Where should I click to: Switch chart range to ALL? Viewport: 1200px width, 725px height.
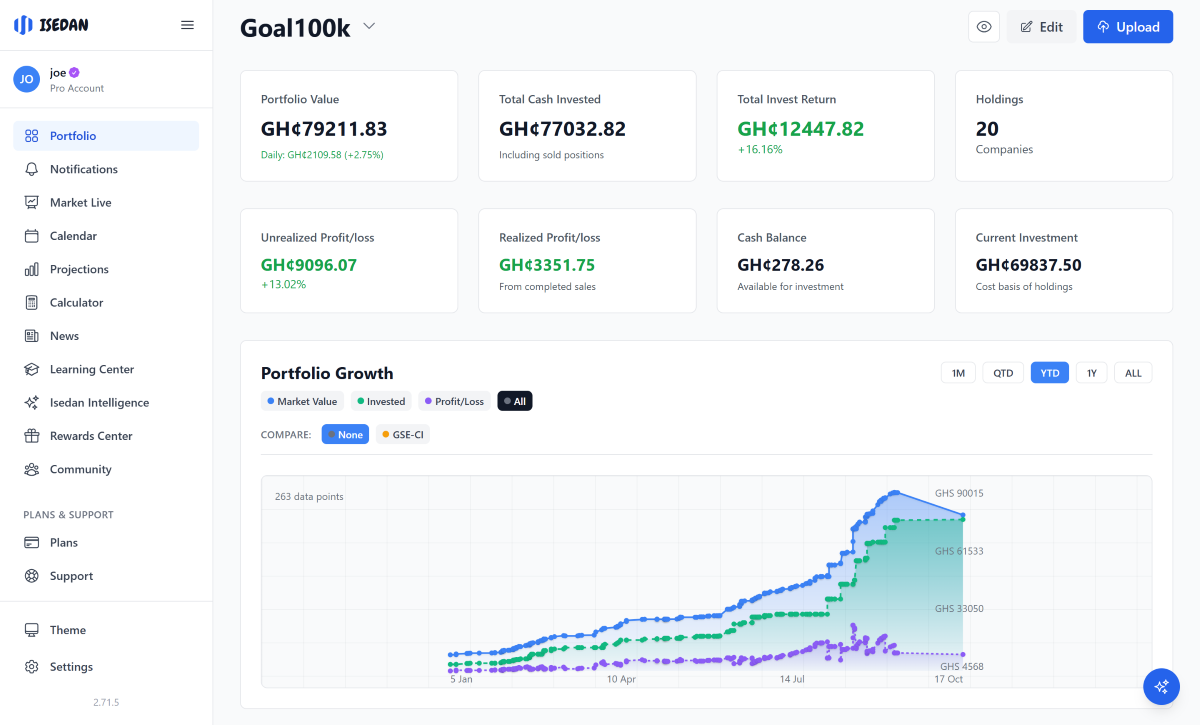pyautogui.click(x=1133, y=373)
